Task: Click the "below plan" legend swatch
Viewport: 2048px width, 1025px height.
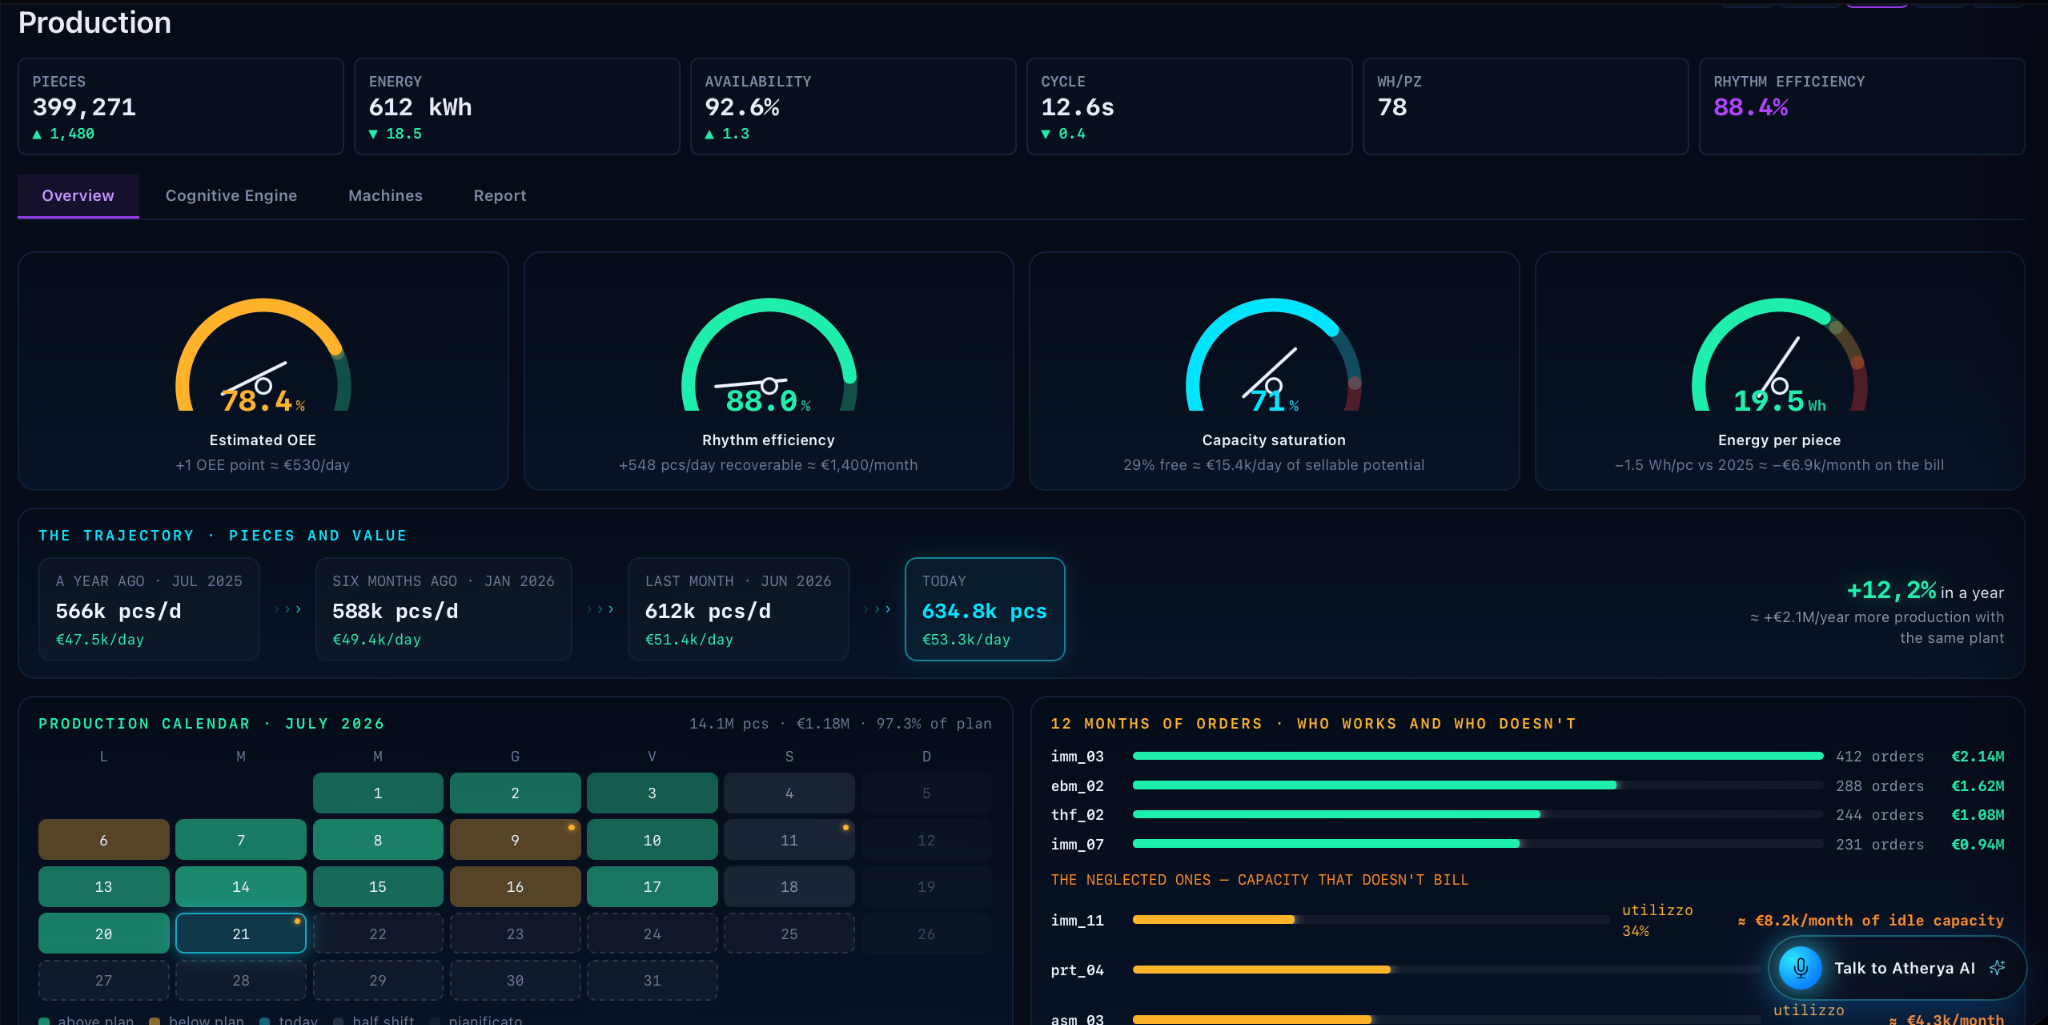Action: click(x=155, y=1021)
